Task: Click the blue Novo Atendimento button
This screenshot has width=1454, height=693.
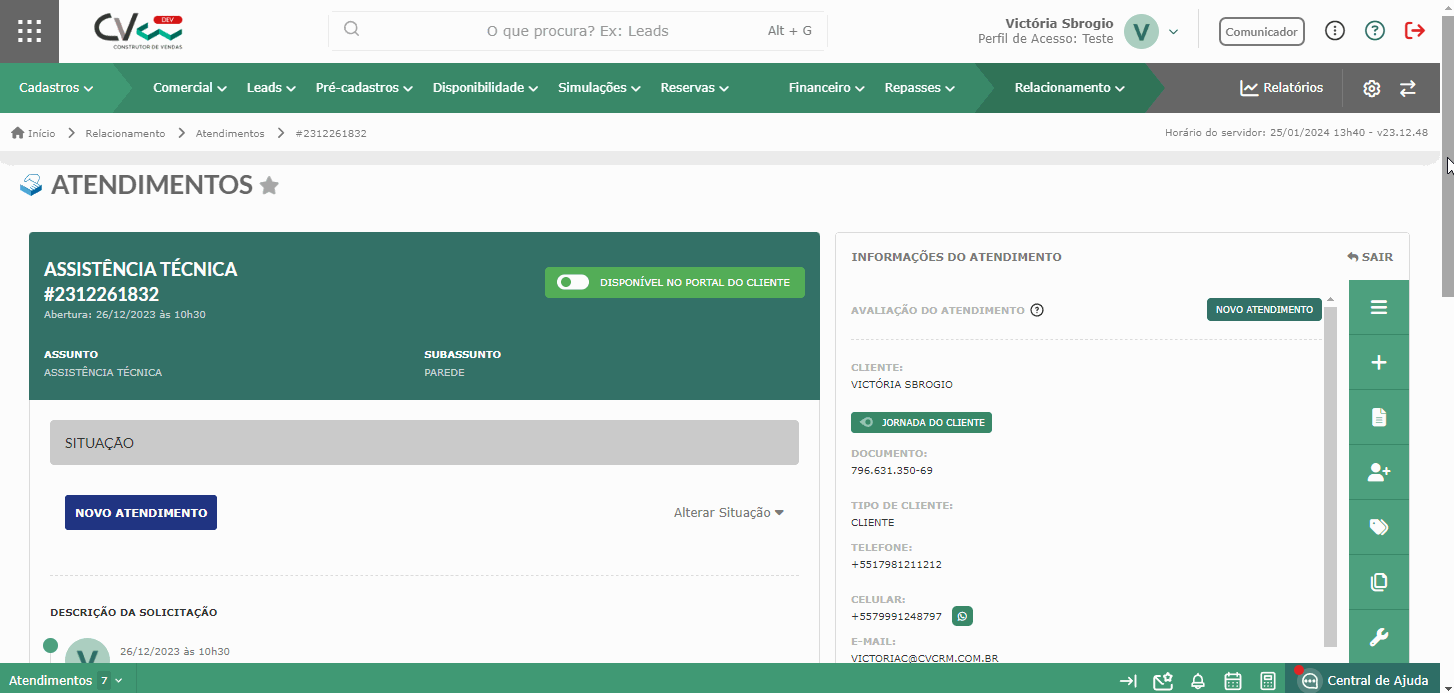Action: click(x=141, y=512)
